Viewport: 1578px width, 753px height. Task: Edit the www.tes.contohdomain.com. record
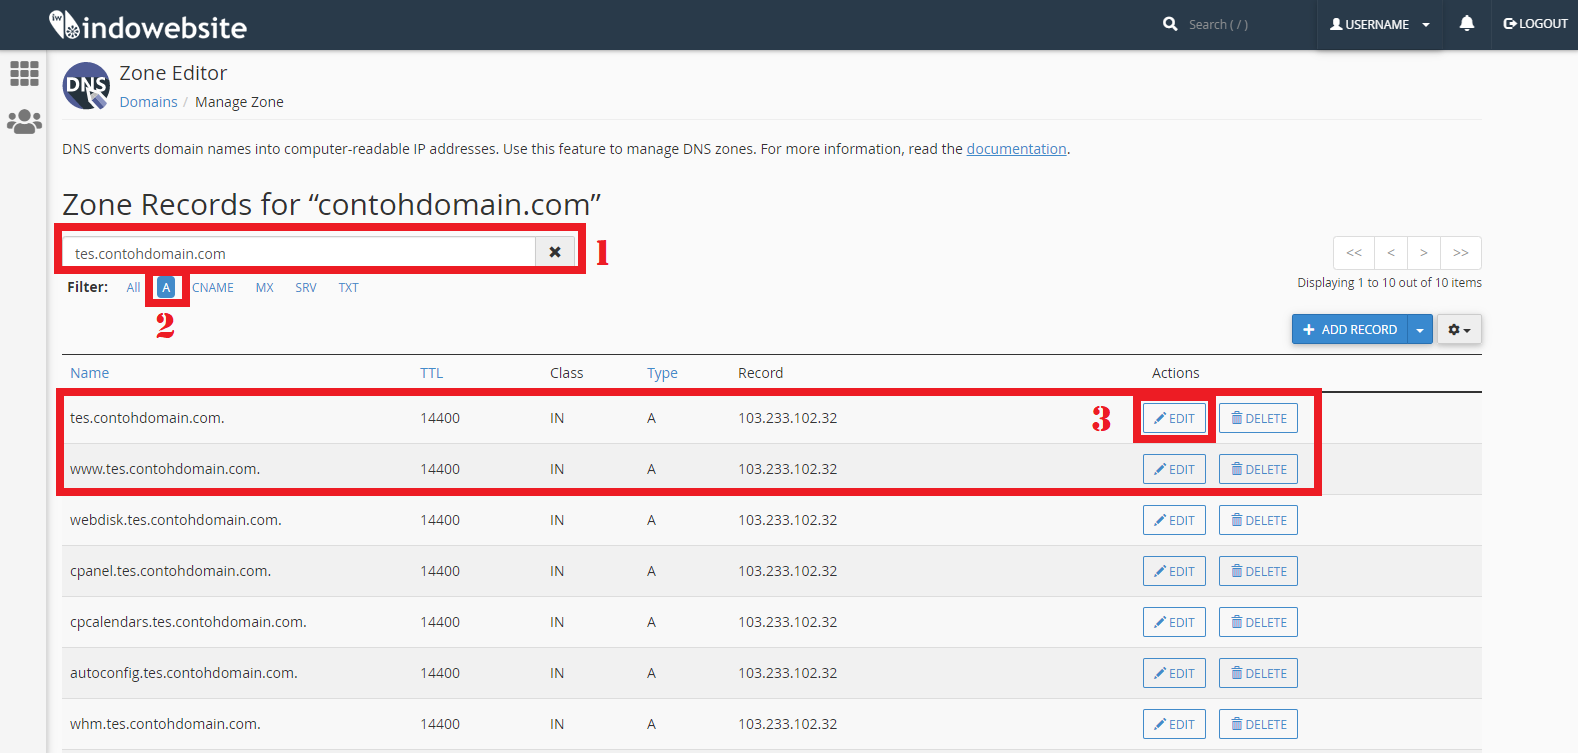tap(1174, 469)
